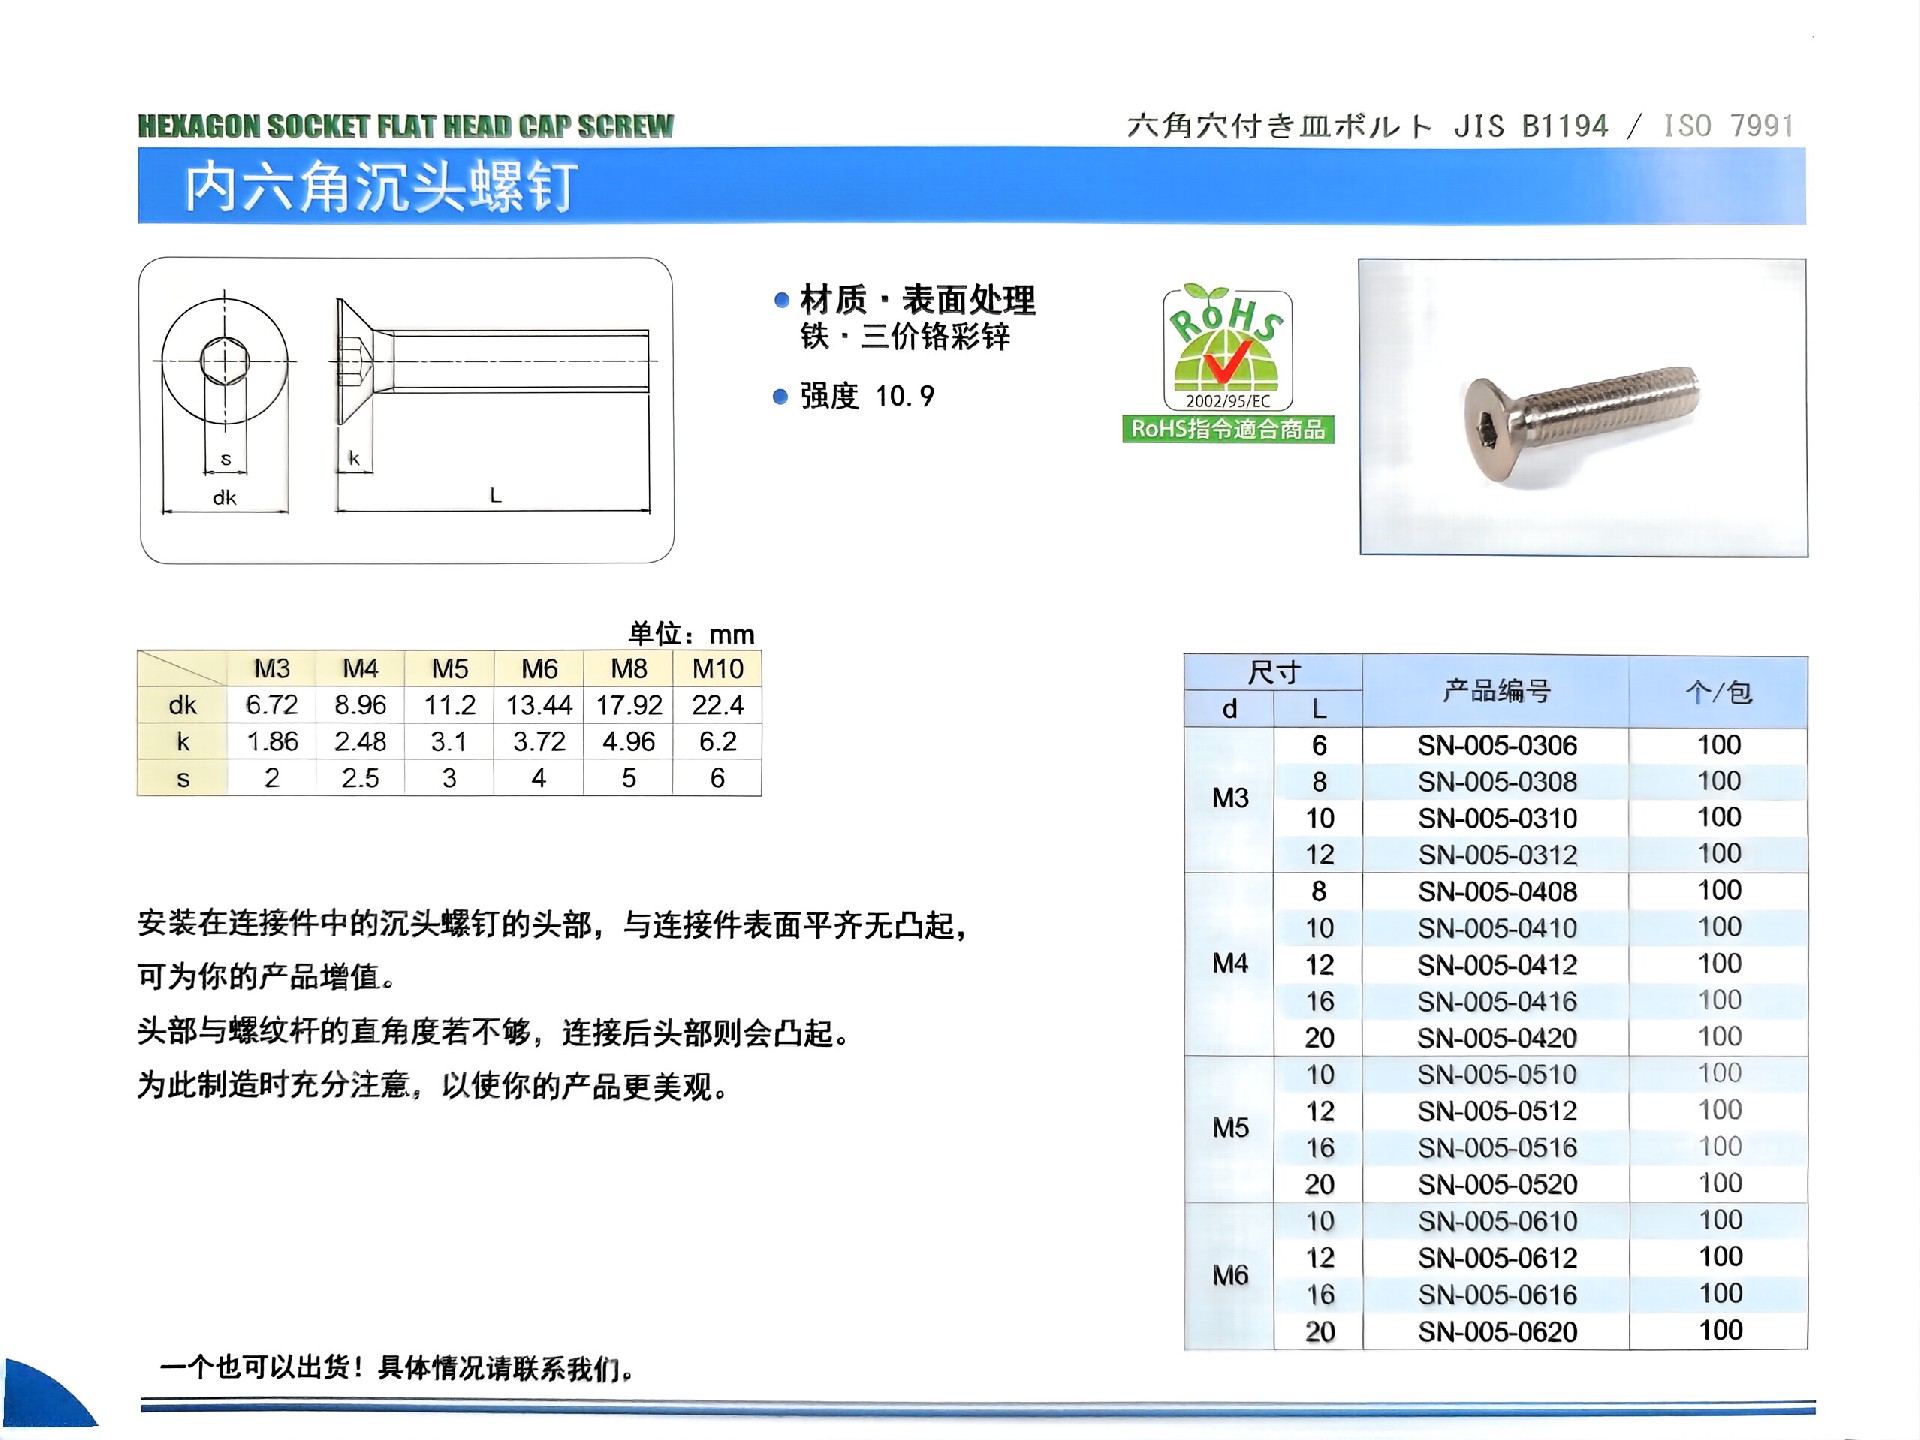Click the 为此制造时充分注意 description line
Viewport: 1920px width, 1440px height.
(433, 1086)
